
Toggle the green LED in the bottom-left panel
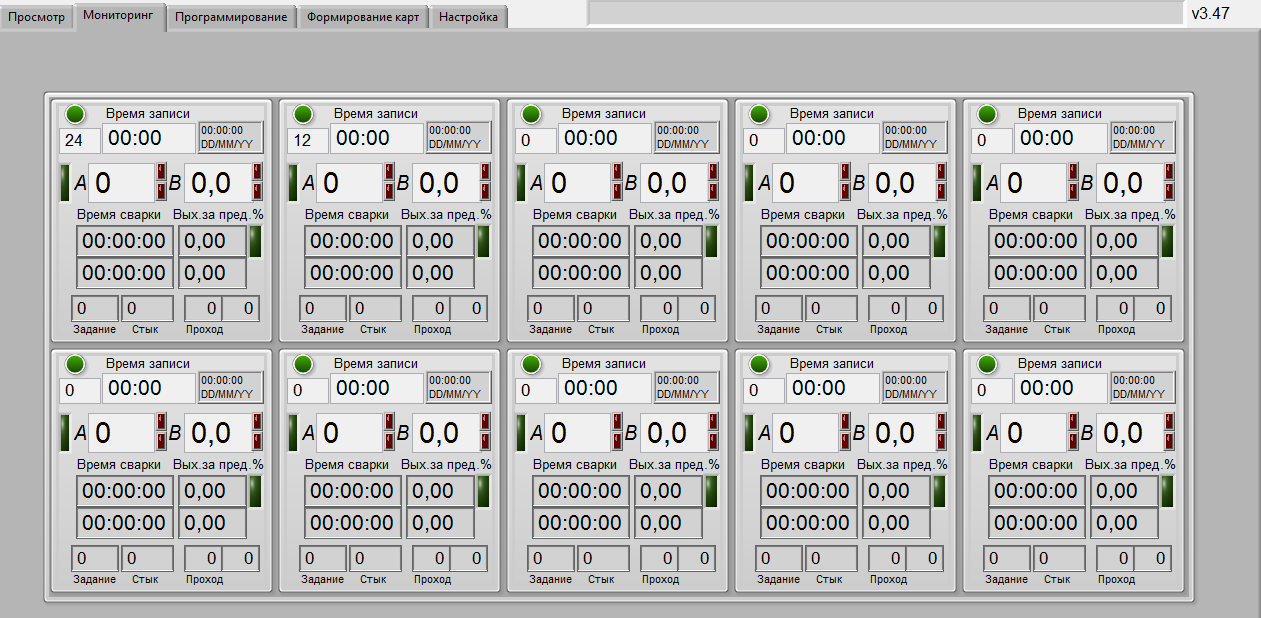(76, 364)
